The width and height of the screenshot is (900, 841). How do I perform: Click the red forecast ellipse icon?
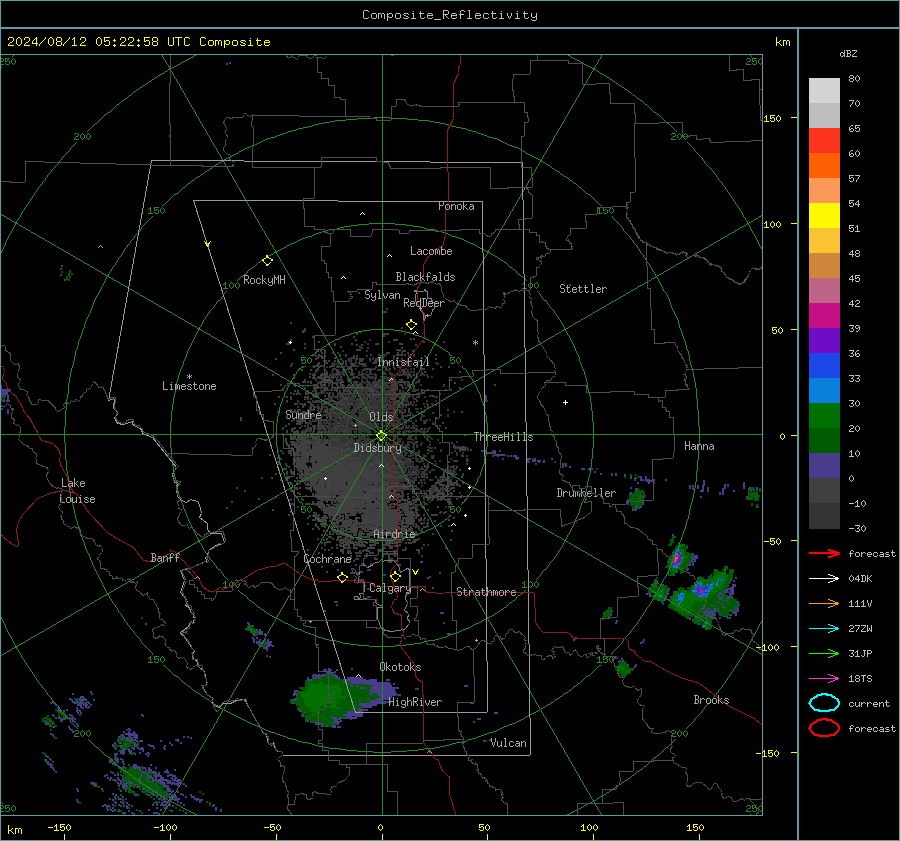pyautogui.click(x=824, y=728)
